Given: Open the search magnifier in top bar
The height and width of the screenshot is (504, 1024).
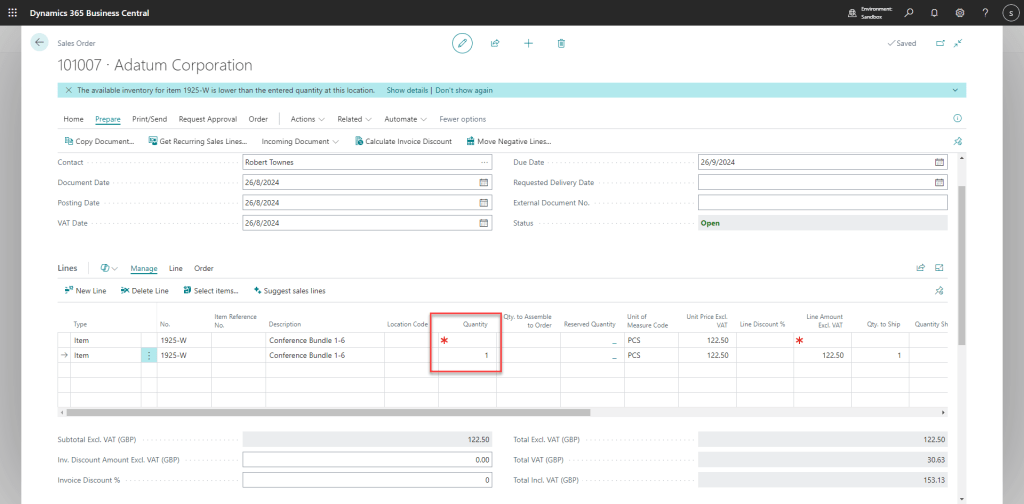Looking at the screenshot, I should [x=909, y=13].
